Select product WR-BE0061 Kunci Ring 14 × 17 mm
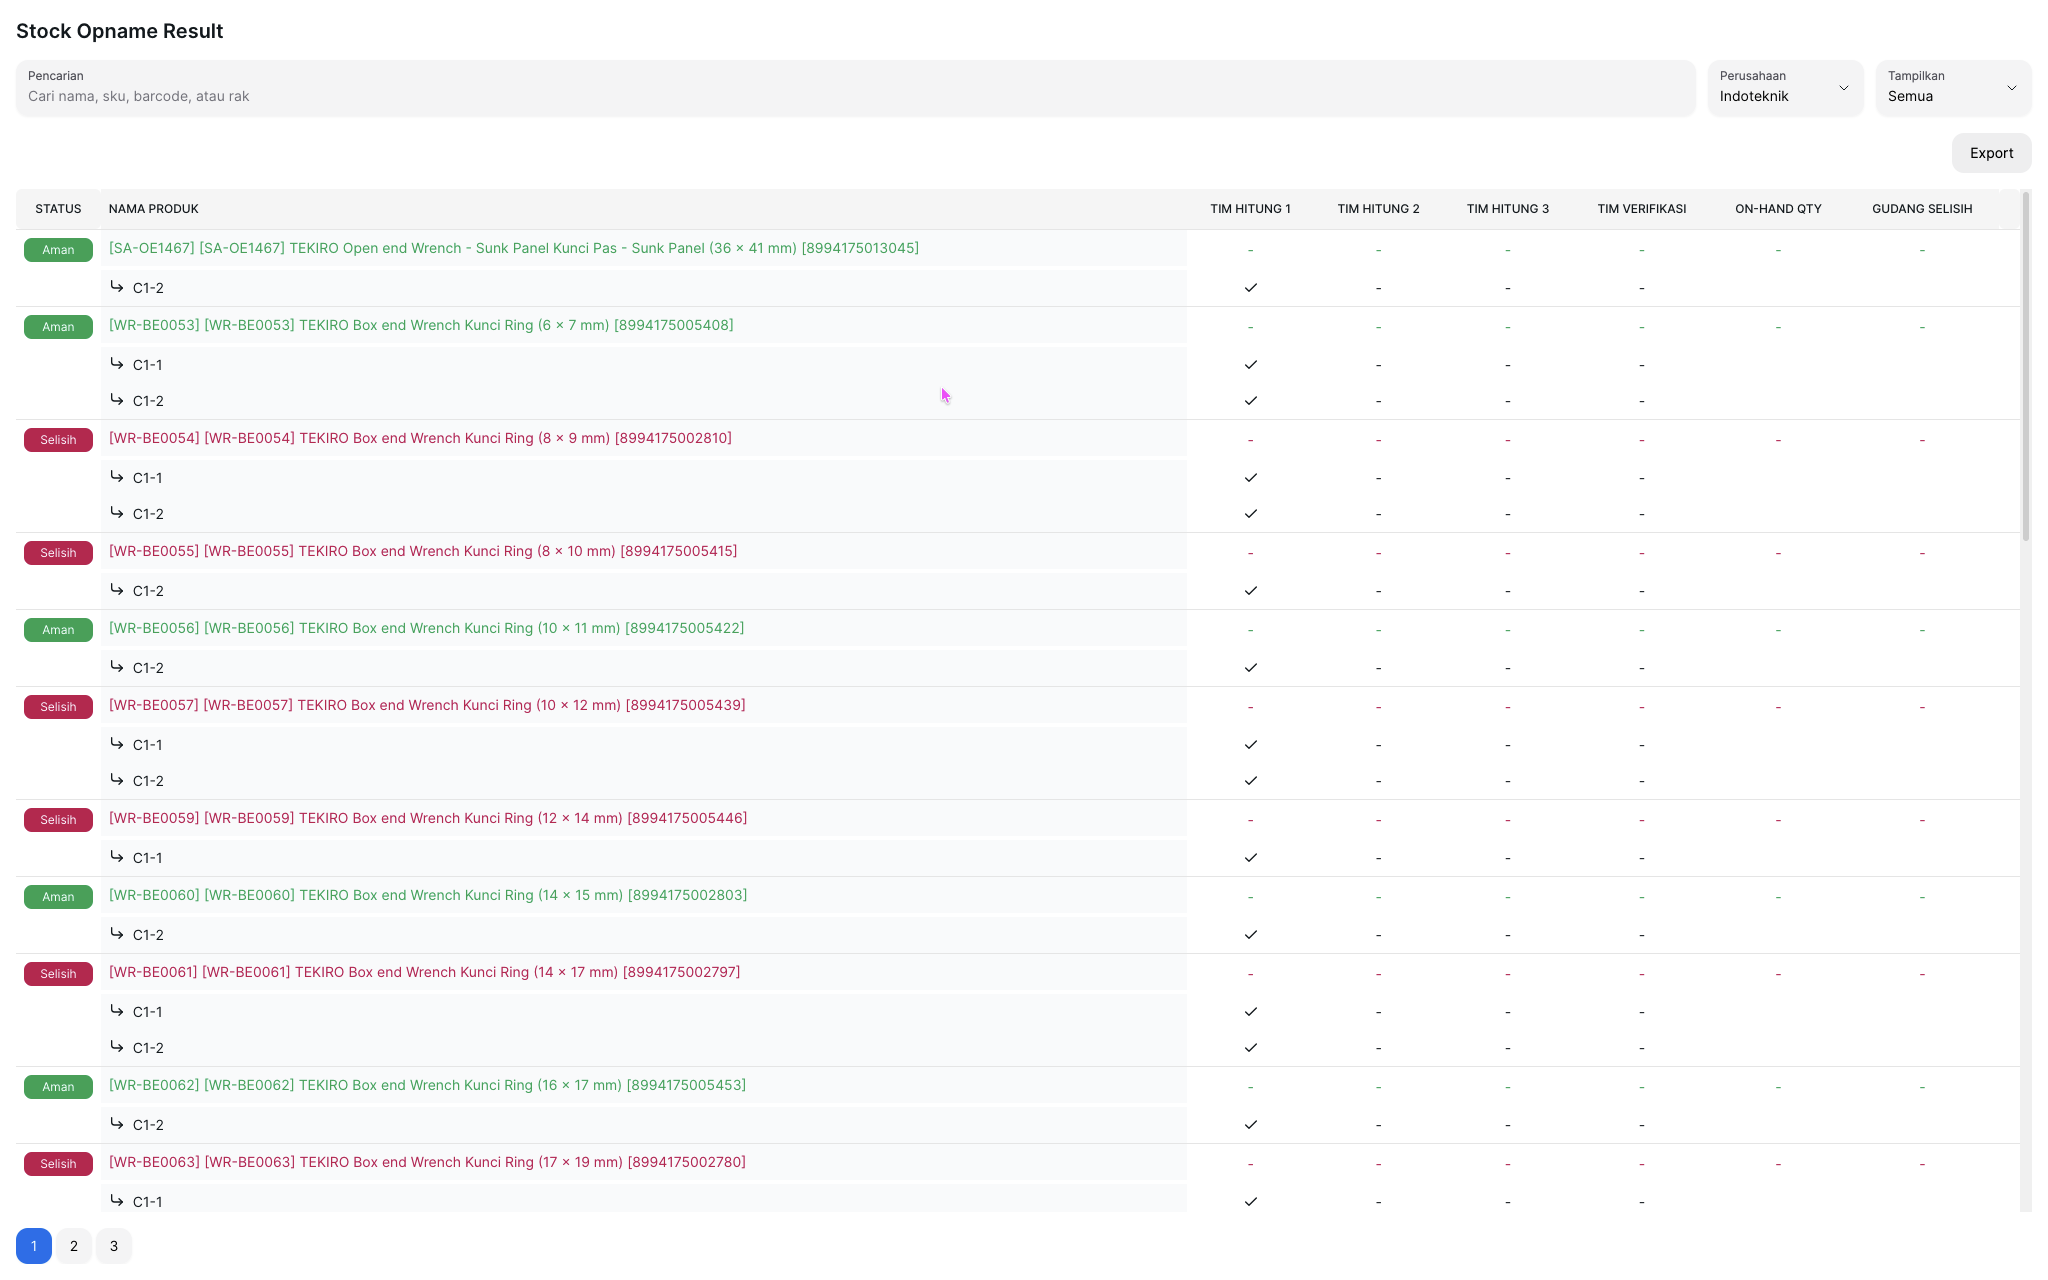 click(425, 972)
